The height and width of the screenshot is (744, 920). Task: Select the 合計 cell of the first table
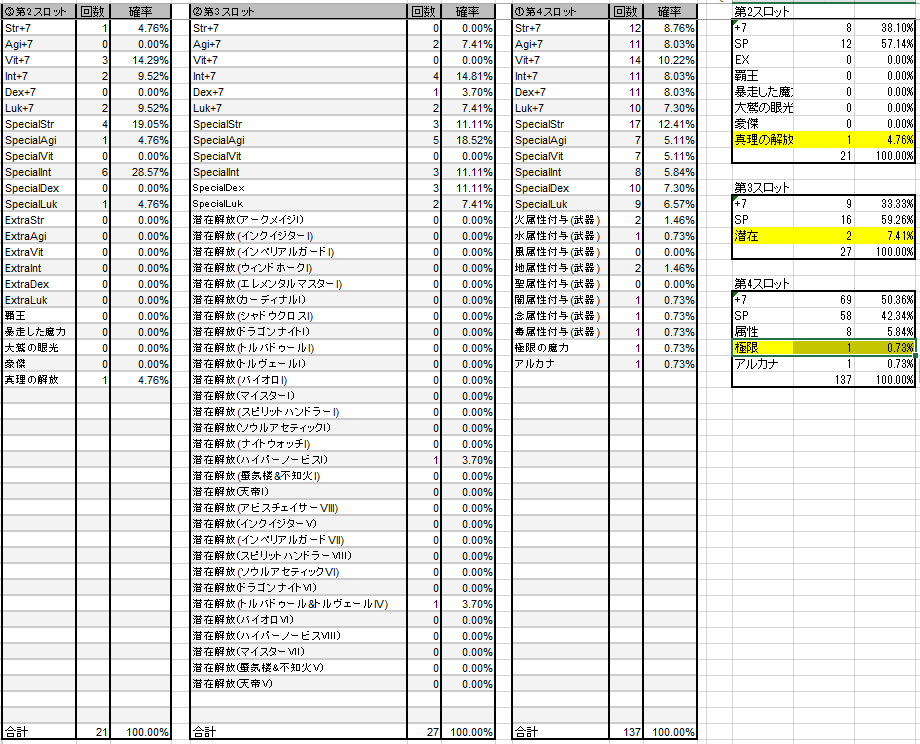pyautogui.click(x=42, y=732)
